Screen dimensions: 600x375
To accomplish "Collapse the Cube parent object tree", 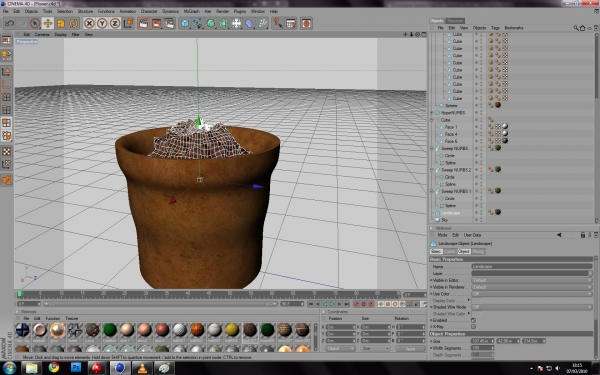I will pos(432,120).
